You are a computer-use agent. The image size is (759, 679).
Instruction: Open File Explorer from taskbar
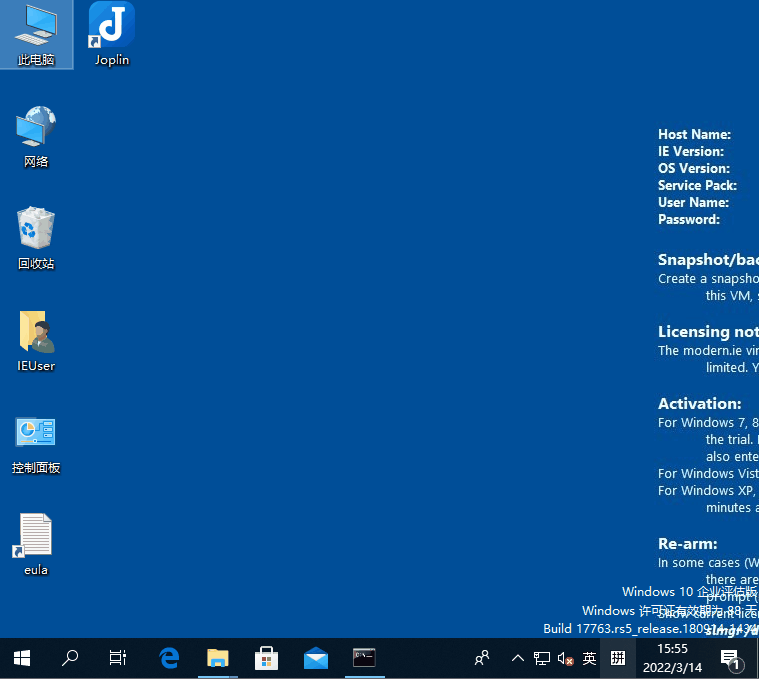tap(218, 658)
